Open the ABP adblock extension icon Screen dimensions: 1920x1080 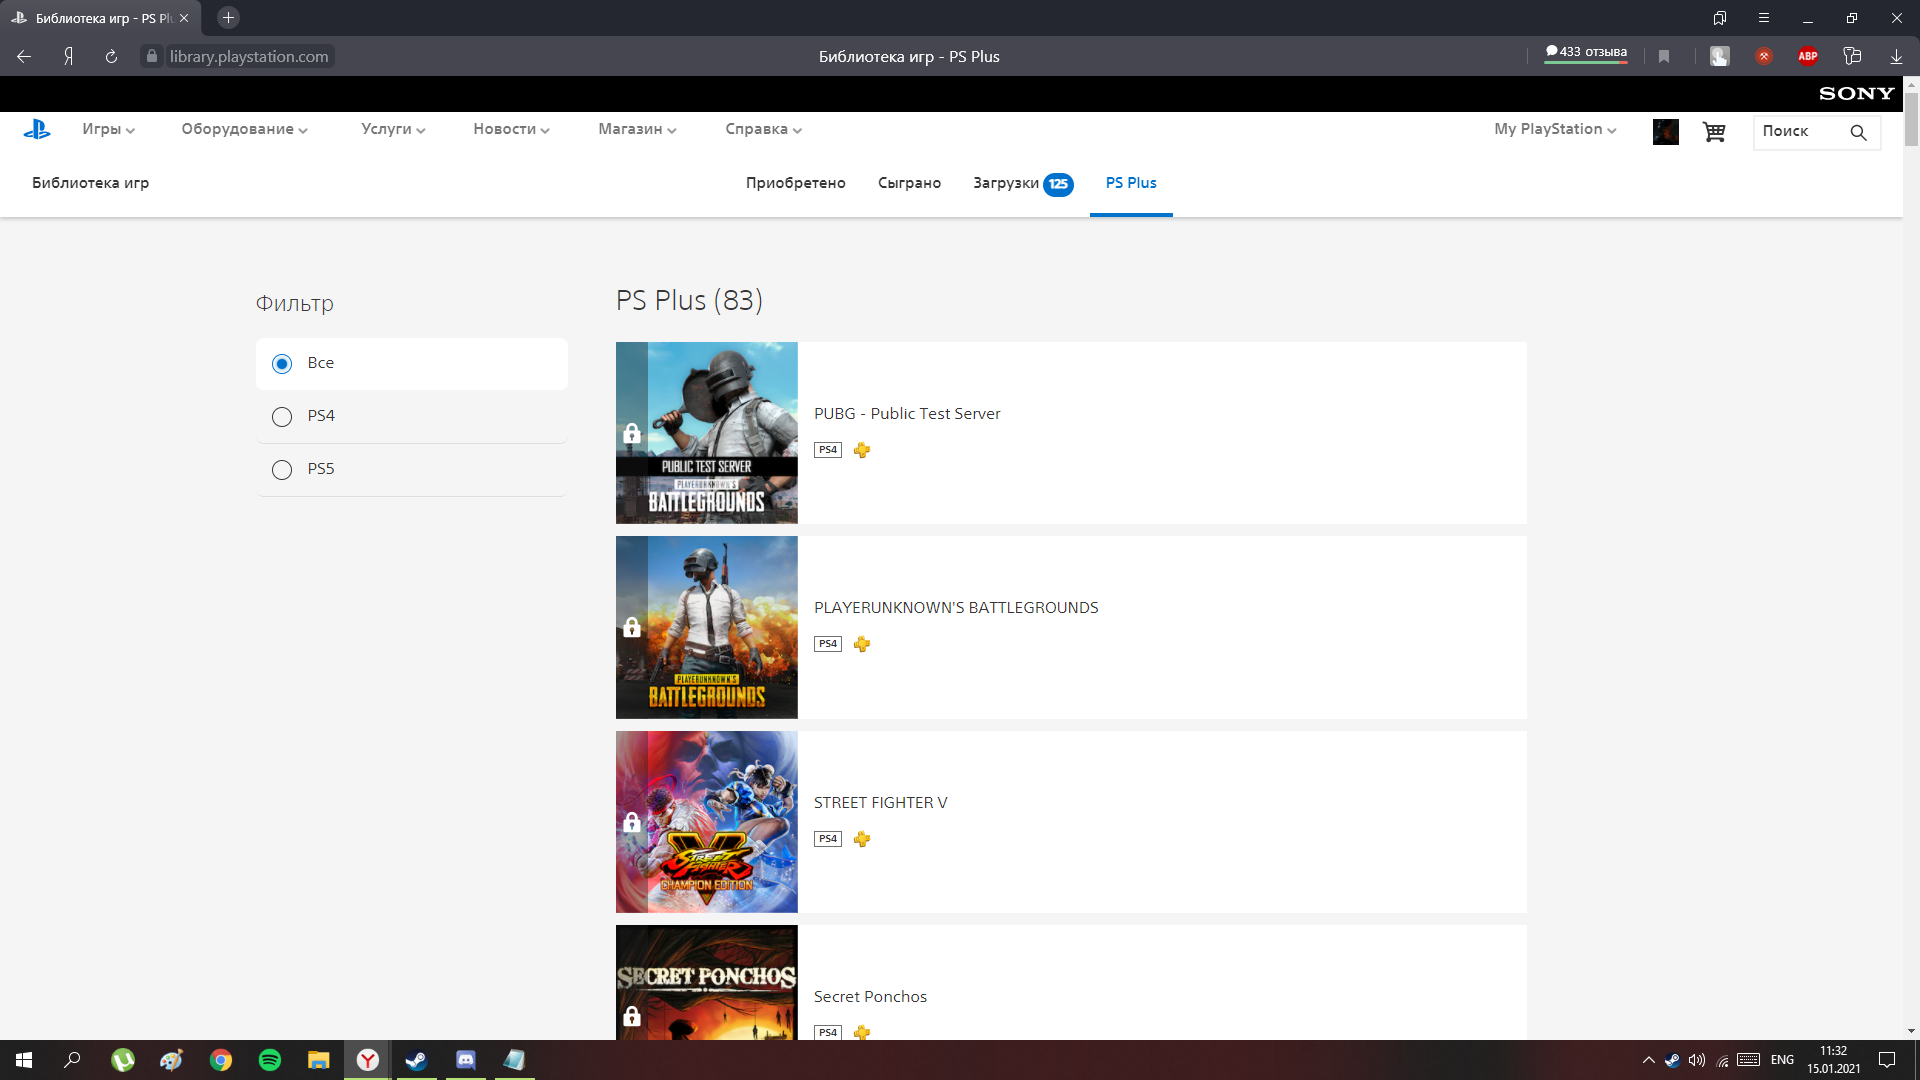(x=1808, y=56)
